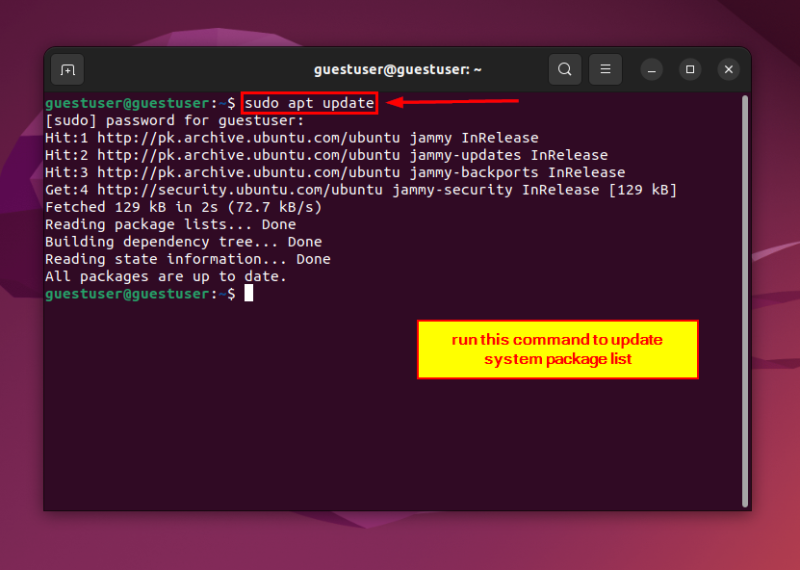Open the terminal hamburger menu
The image size is (800, 570).
coord(605,69)
